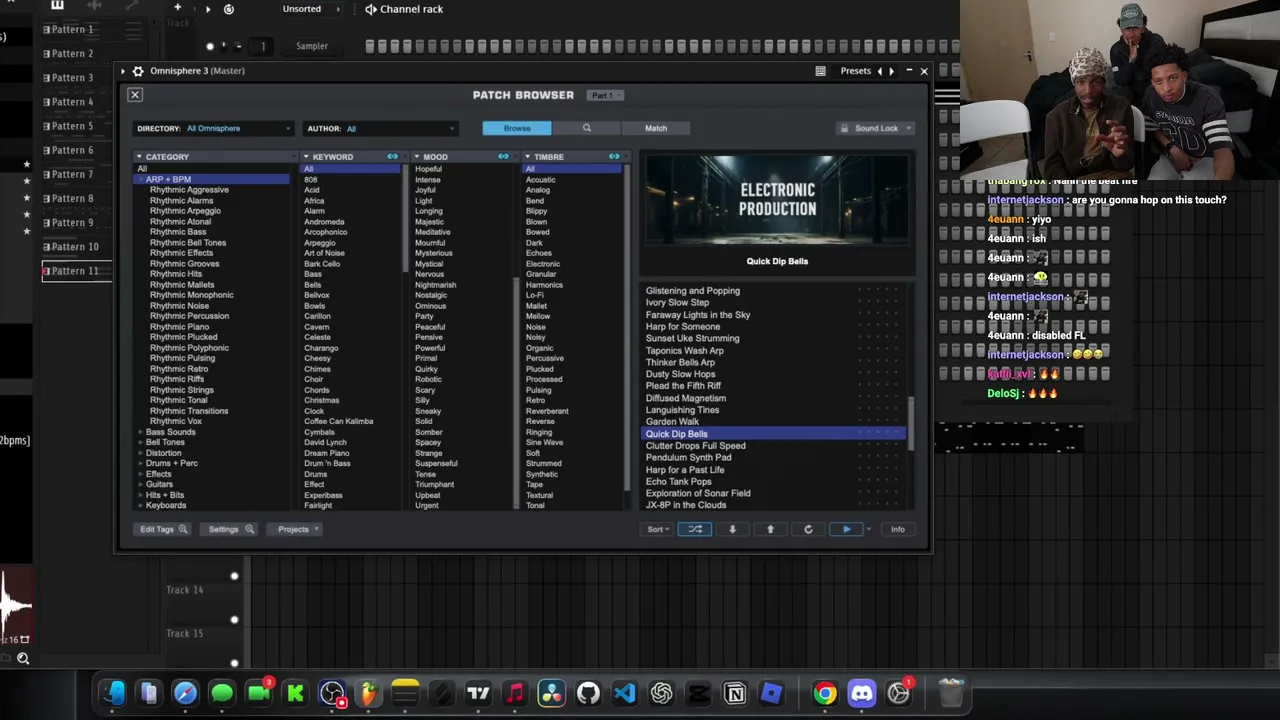Switch to the Browse tab
The height and width of the screenshot is (720, 1280).
pyautogui.click(x=517, y=128)
